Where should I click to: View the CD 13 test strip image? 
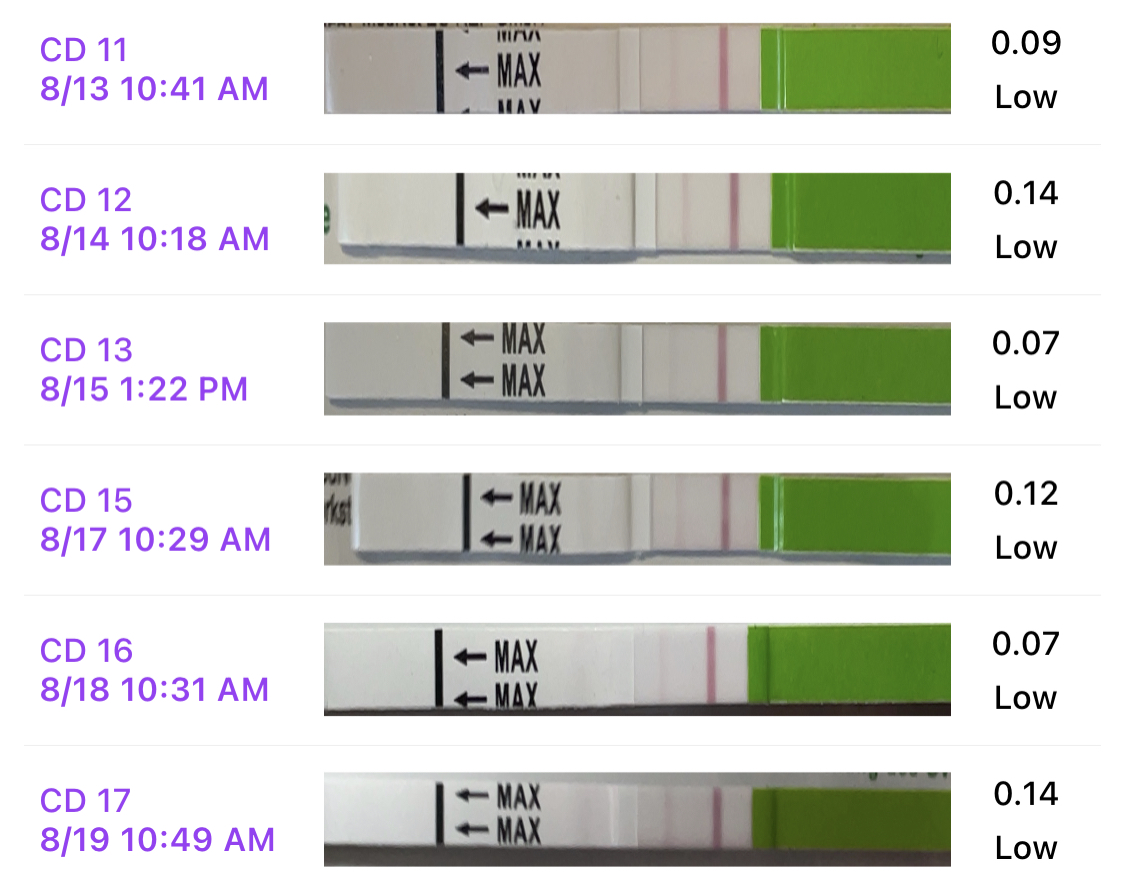click(x=637, y=368)
